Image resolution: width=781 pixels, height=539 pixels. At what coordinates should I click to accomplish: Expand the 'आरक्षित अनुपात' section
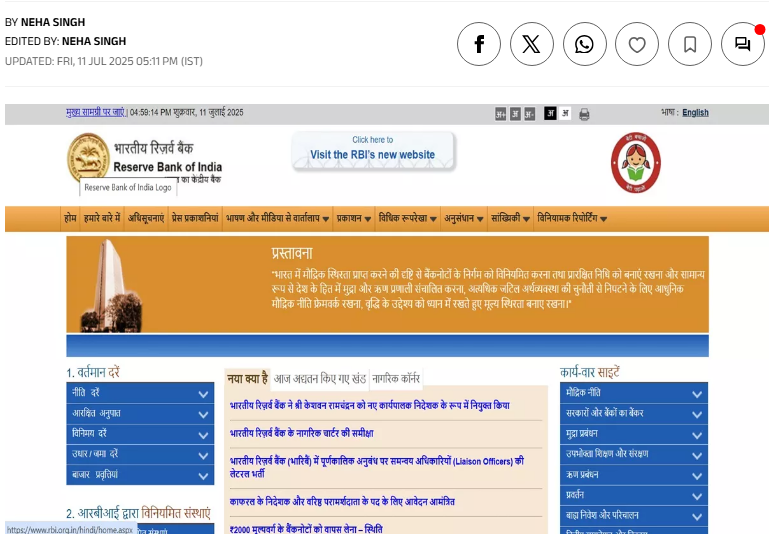140,413
